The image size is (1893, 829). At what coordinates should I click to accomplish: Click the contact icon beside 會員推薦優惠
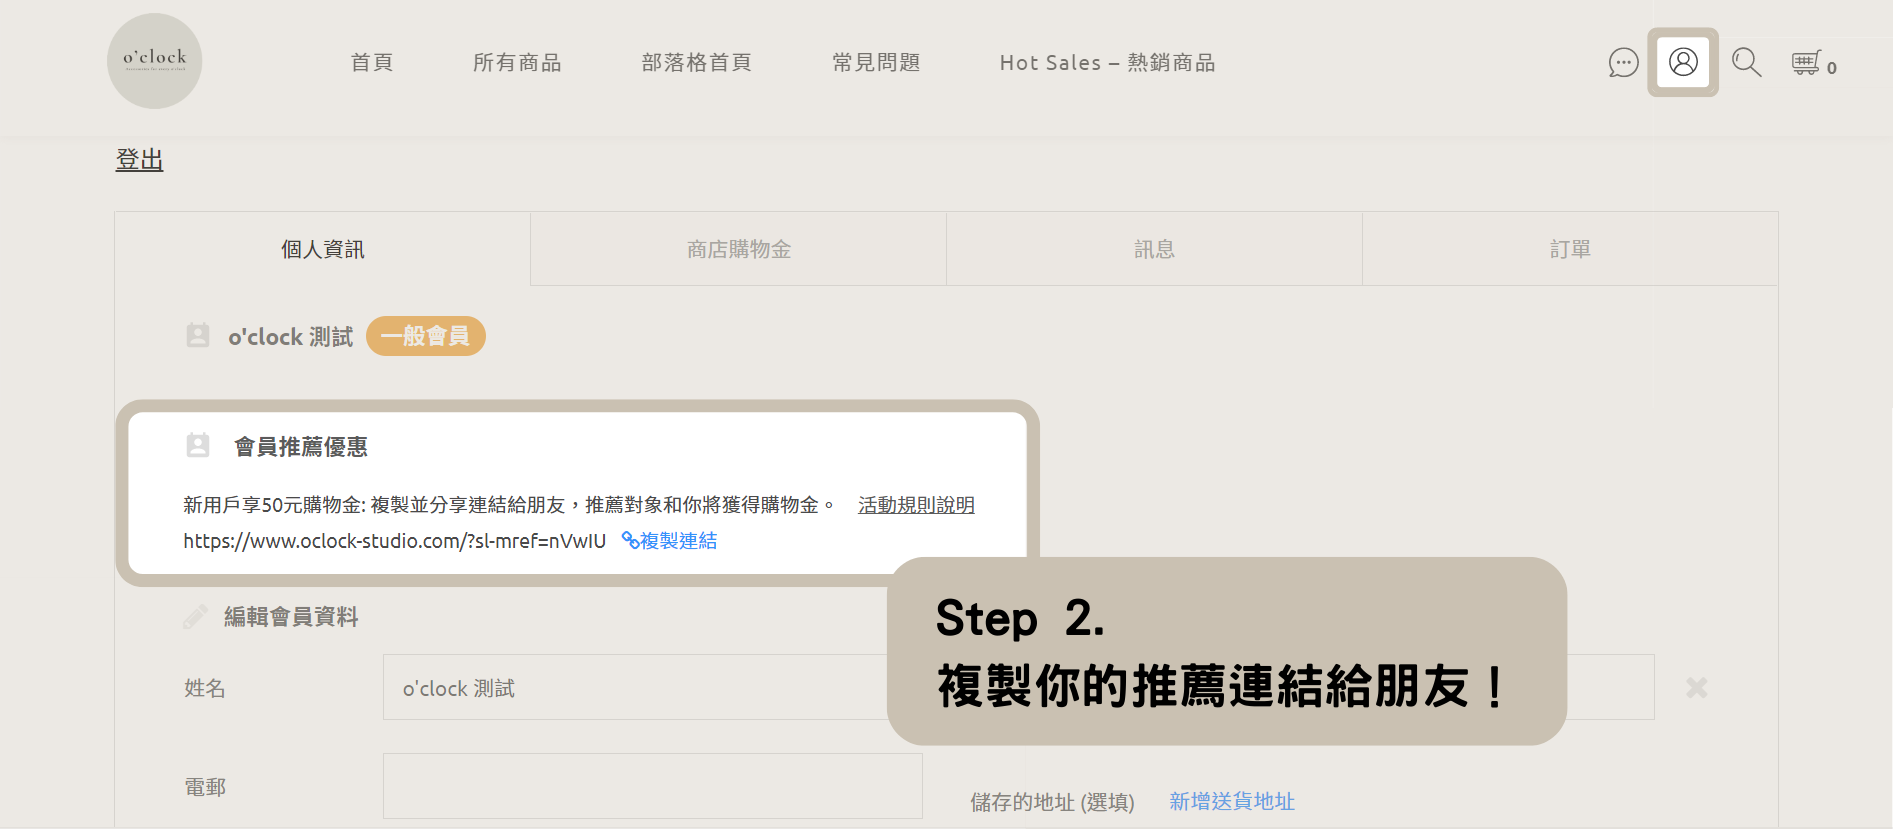pyautogui.click(x=198, y=445)
